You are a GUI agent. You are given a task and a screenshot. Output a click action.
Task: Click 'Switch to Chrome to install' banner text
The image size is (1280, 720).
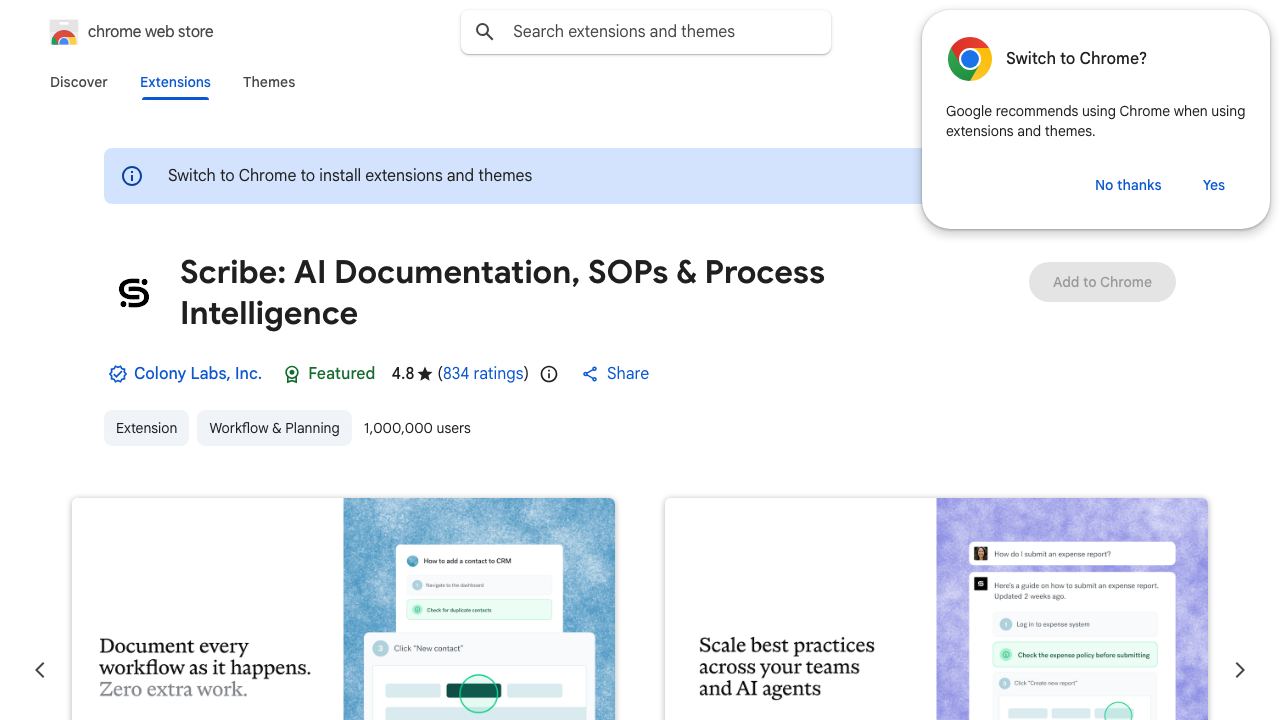pos(350,176)
